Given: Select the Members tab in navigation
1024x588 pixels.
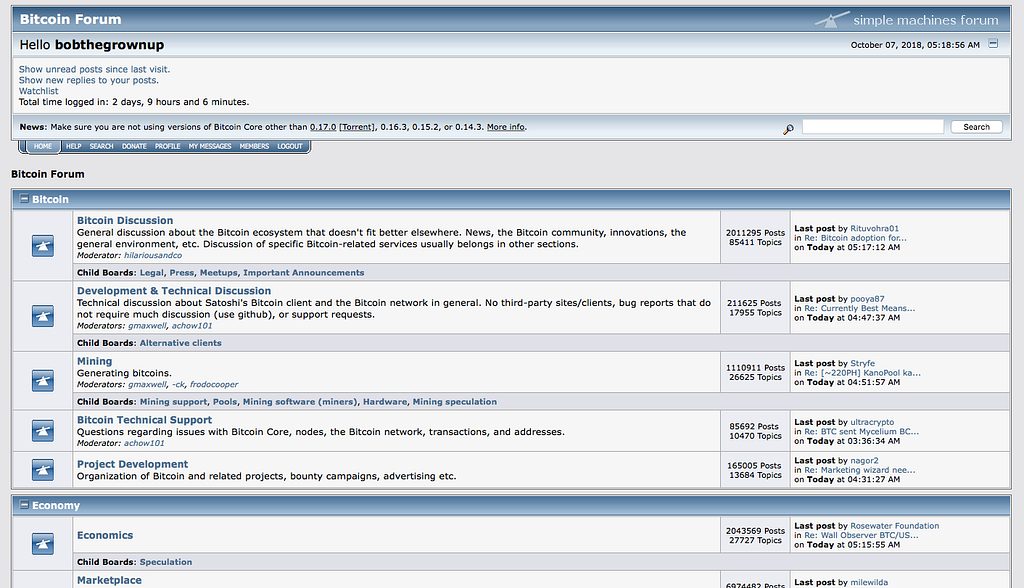Looking at the screenshot, I should tap(254, 146).
